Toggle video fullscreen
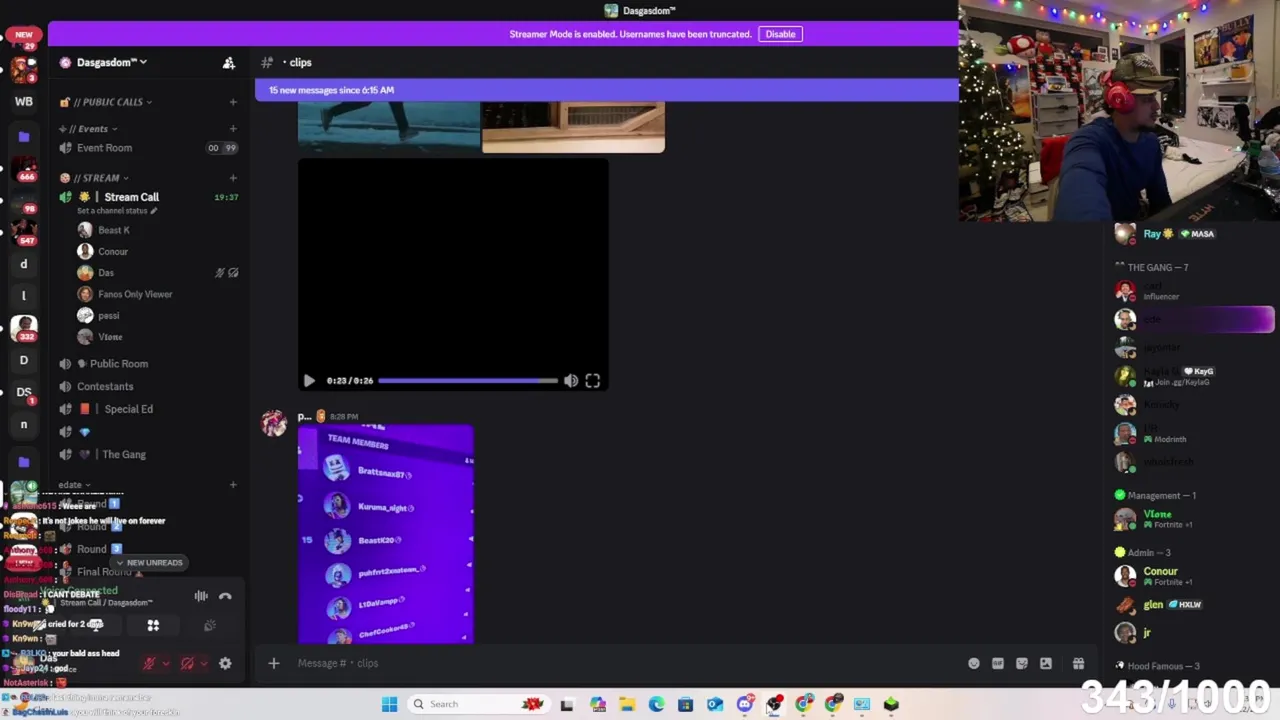The width and height of the screenshot is (1280, 720). pyautogui.click(x=593, y=380)
